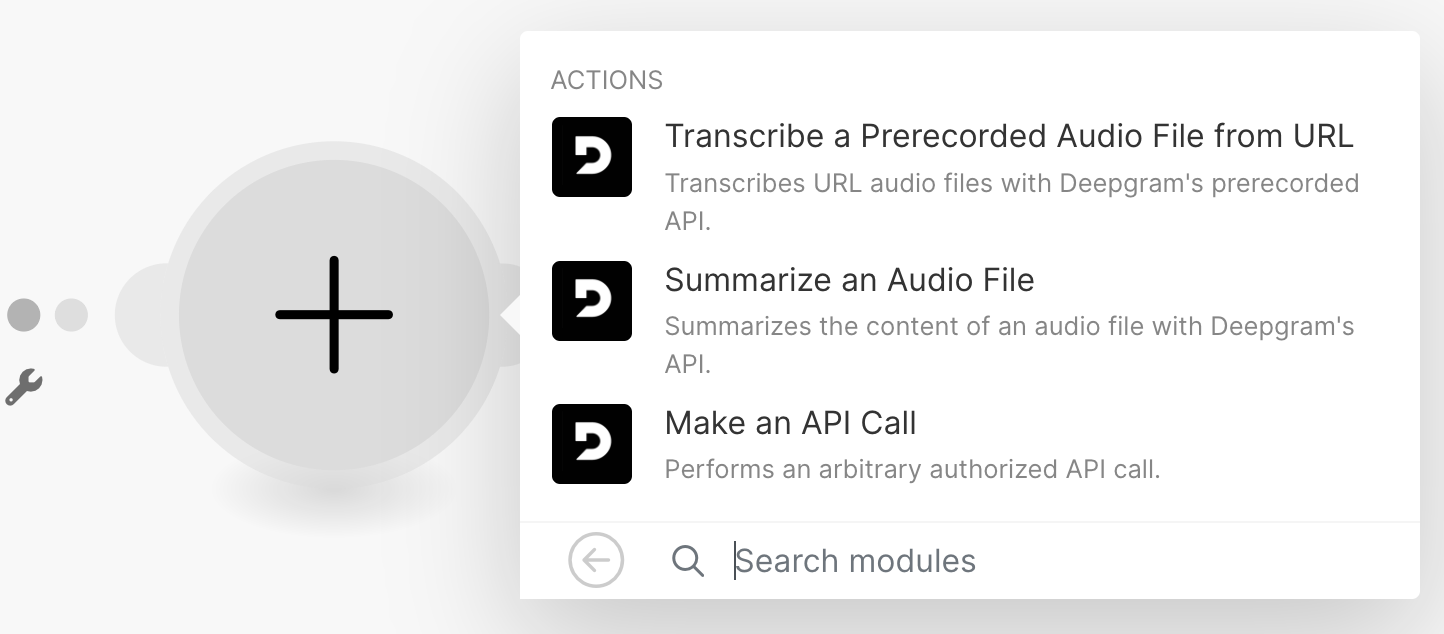This screenshot has height=634, width=1444.
Task: Click the outer ring of the empty module circle
Action: (x=334, y=168)
